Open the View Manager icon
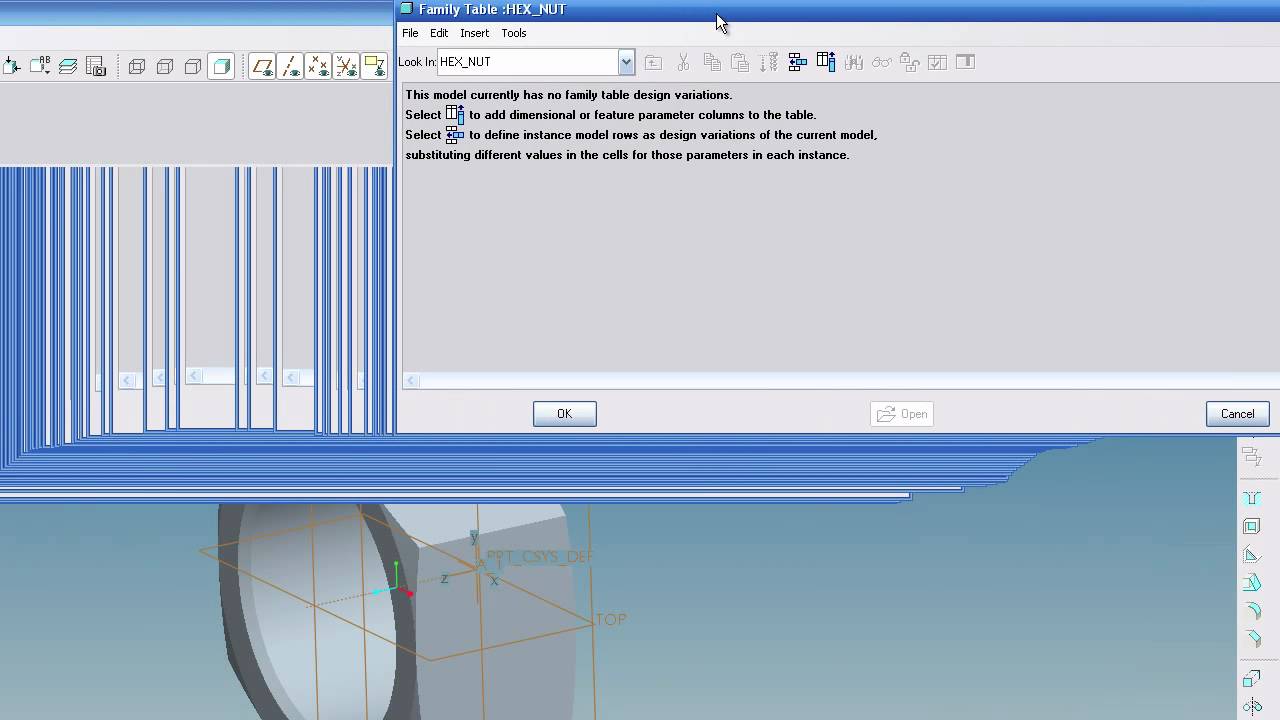 [96, 66]
